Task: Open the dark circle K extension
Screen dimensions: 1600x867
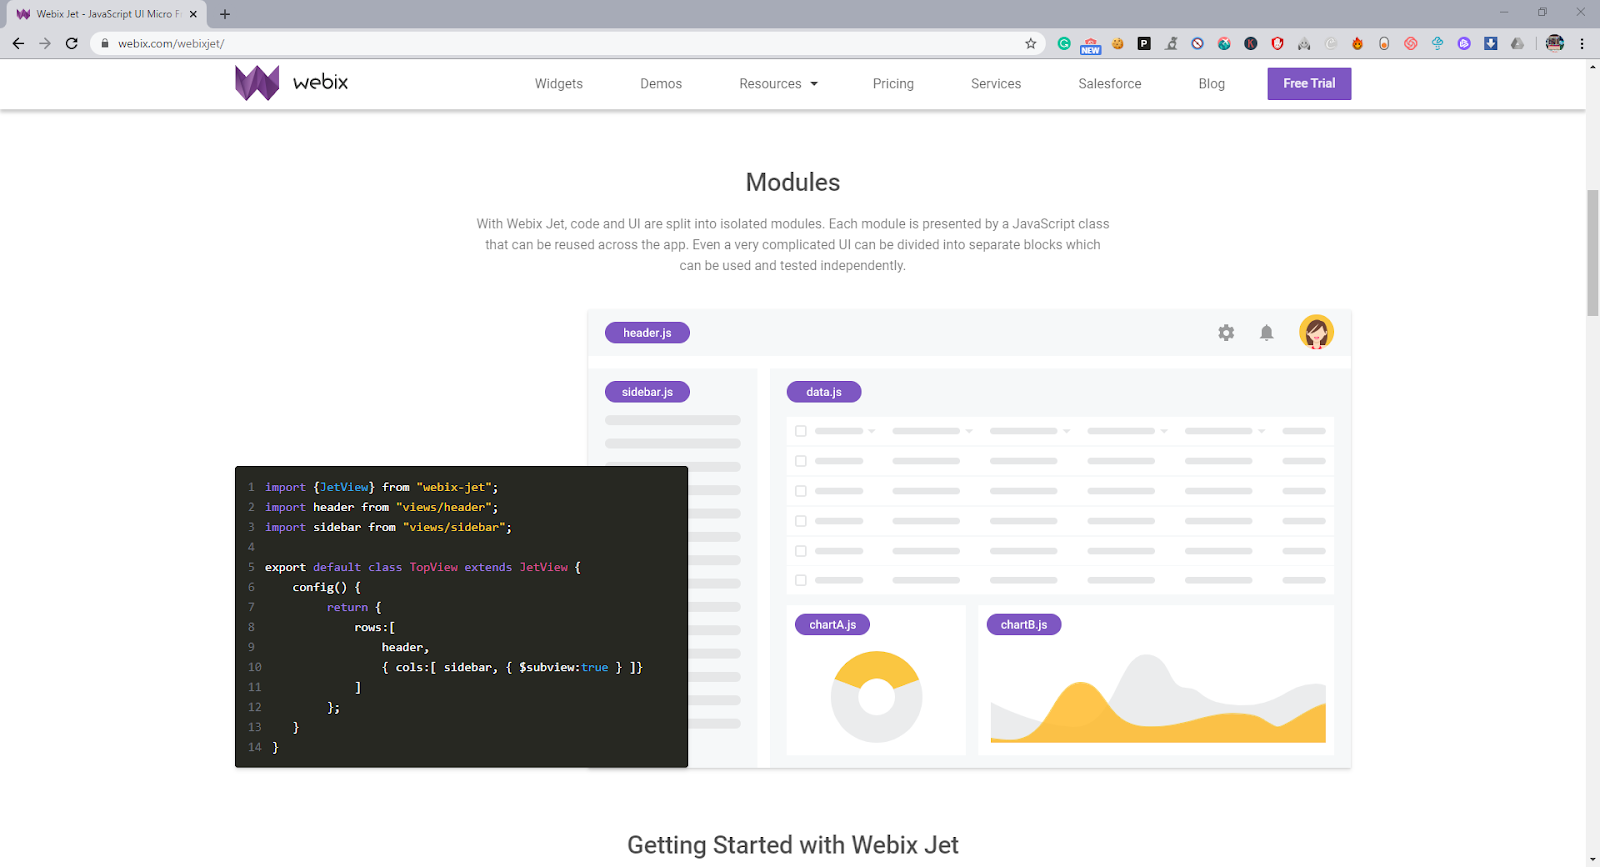Action: [1251, 43]
